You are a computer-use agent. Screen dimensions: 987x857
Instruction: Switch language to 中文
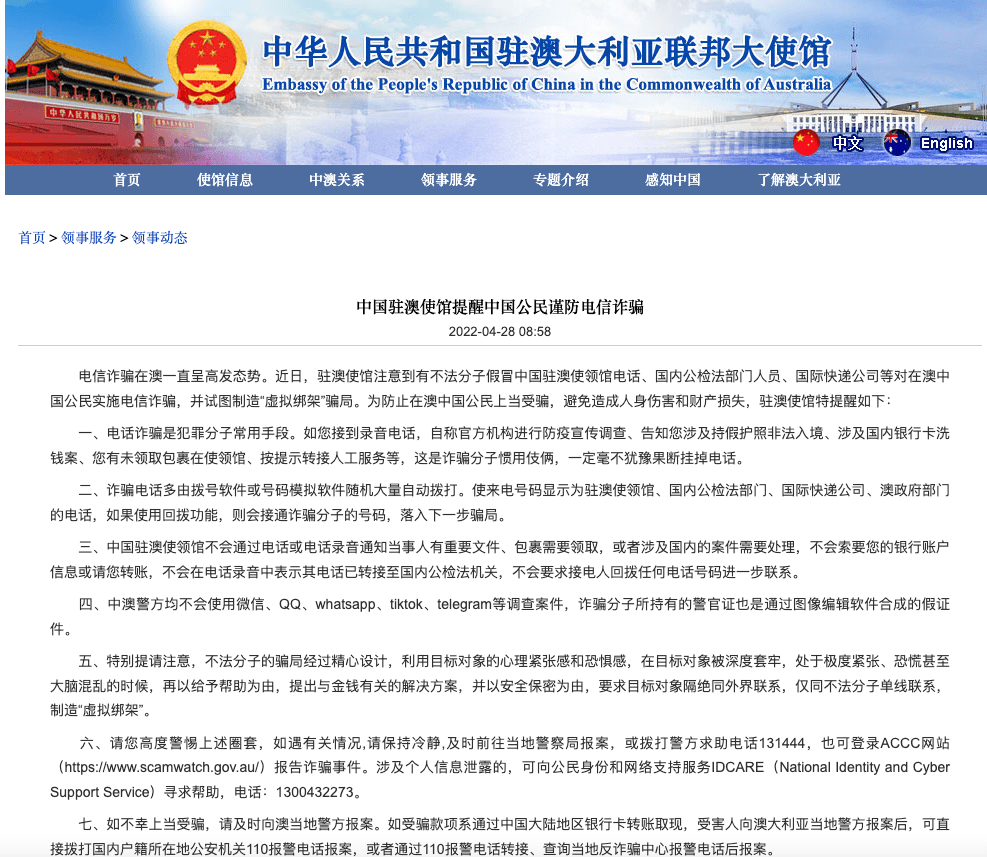pos(847,143)
